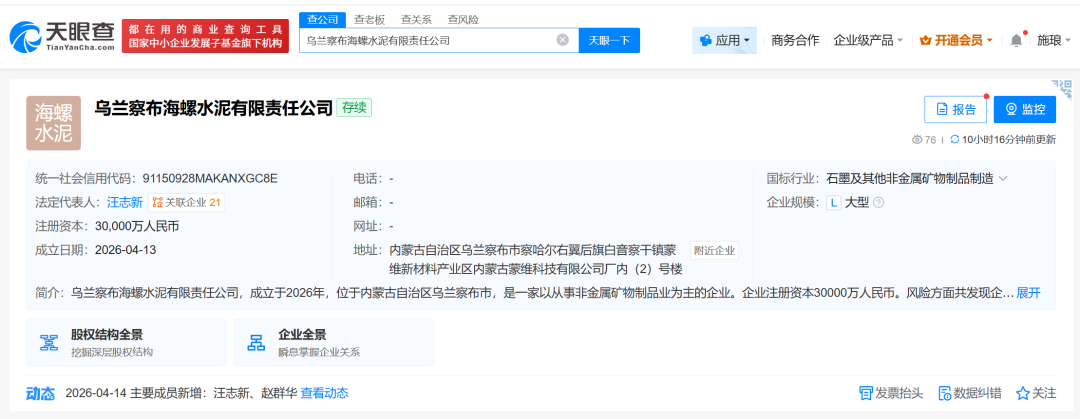
Task: Click the establishment date 2026-04-13
Action: point(126,249)
